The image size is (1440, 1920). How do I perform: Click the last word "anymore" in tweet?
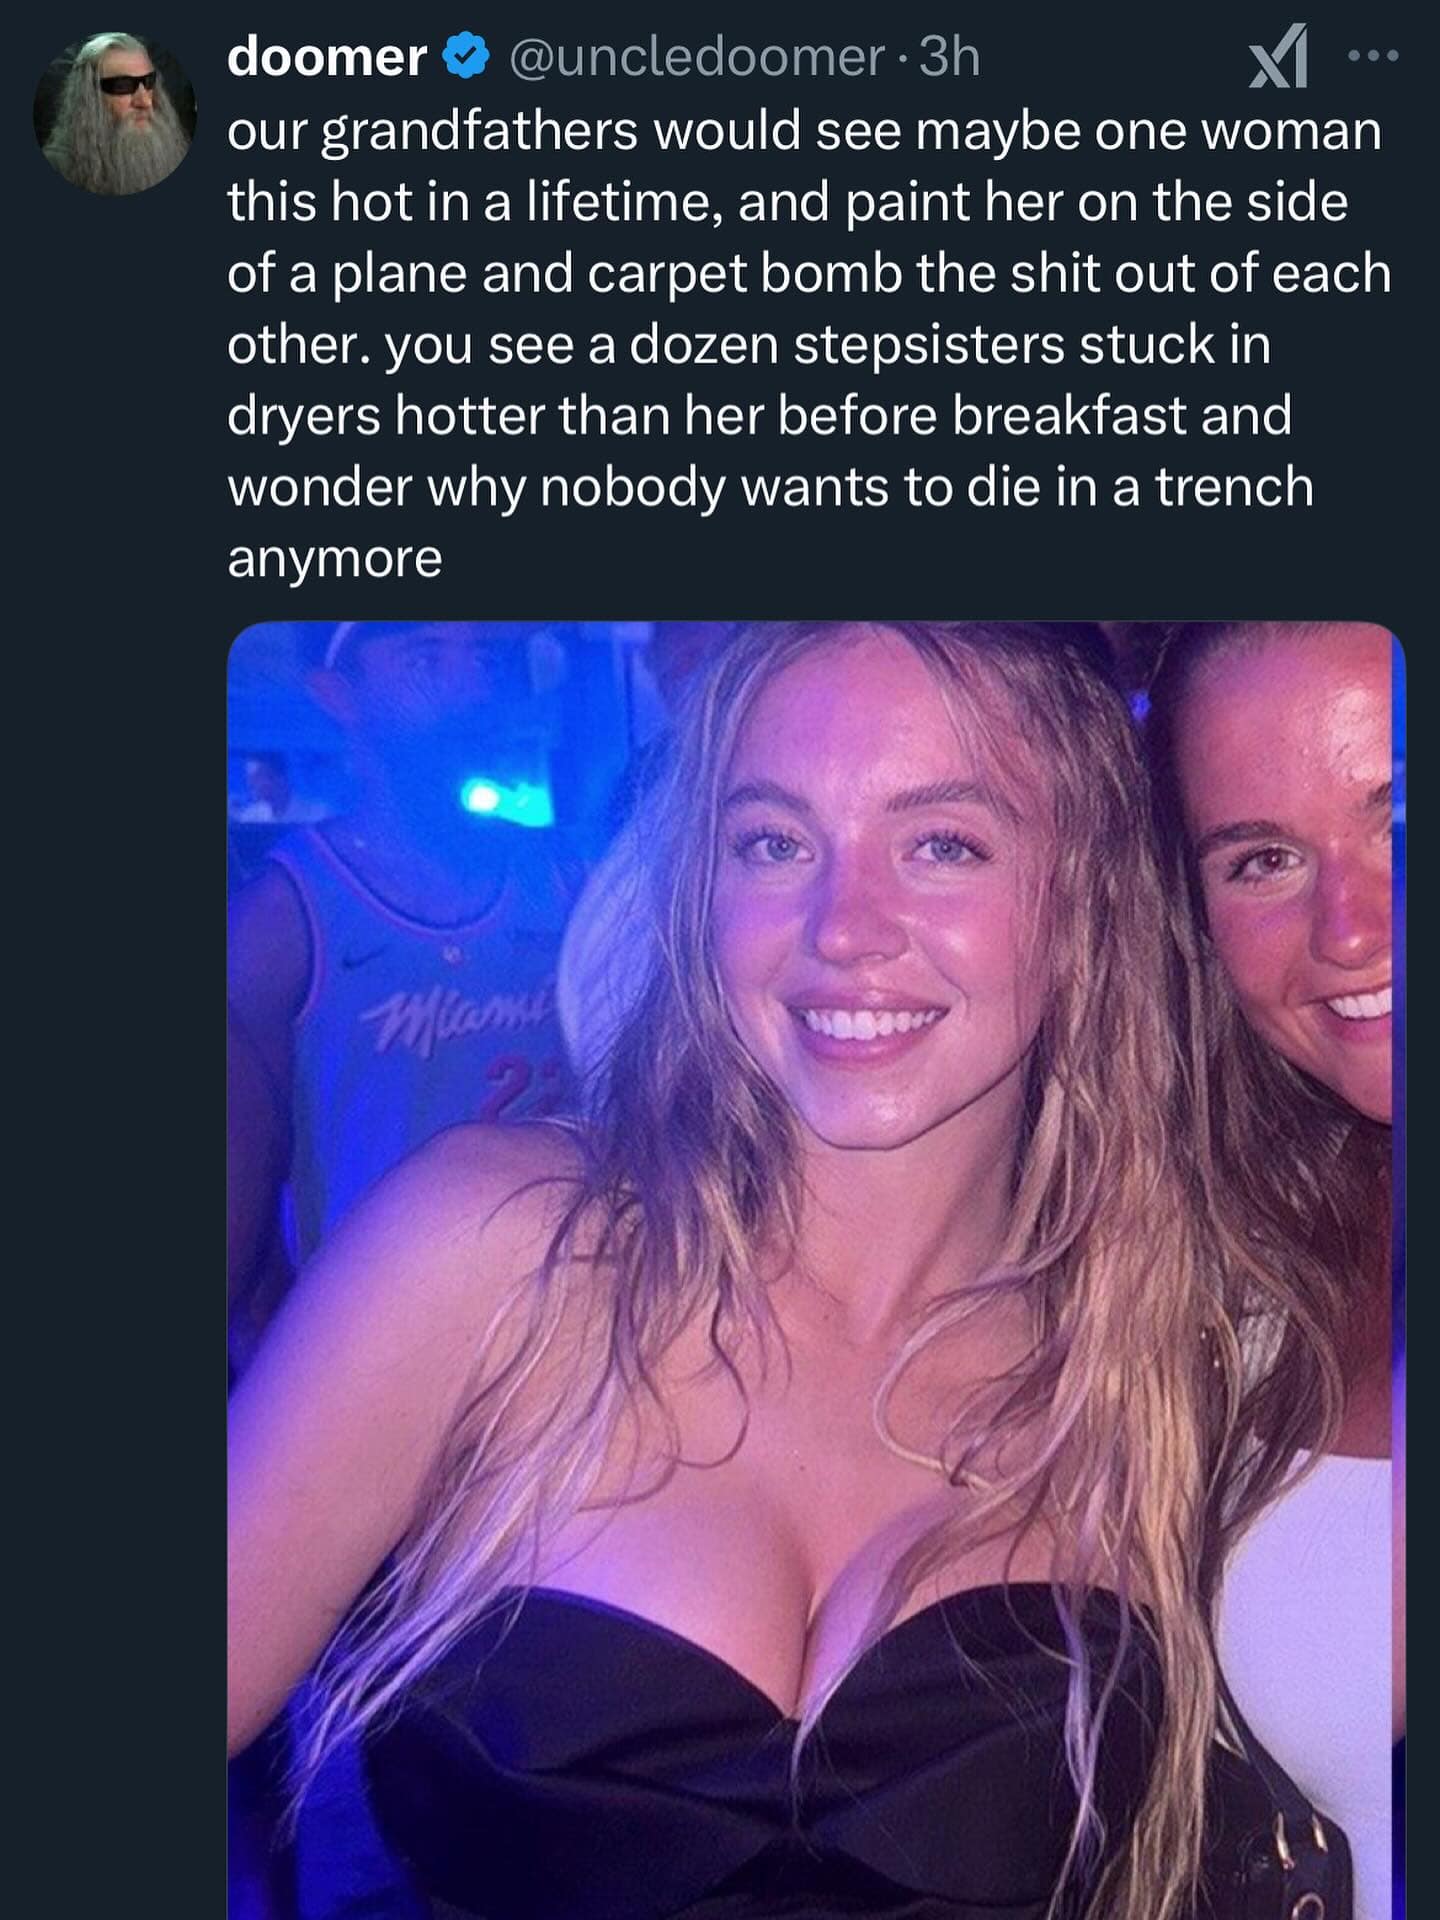(334, 558)
